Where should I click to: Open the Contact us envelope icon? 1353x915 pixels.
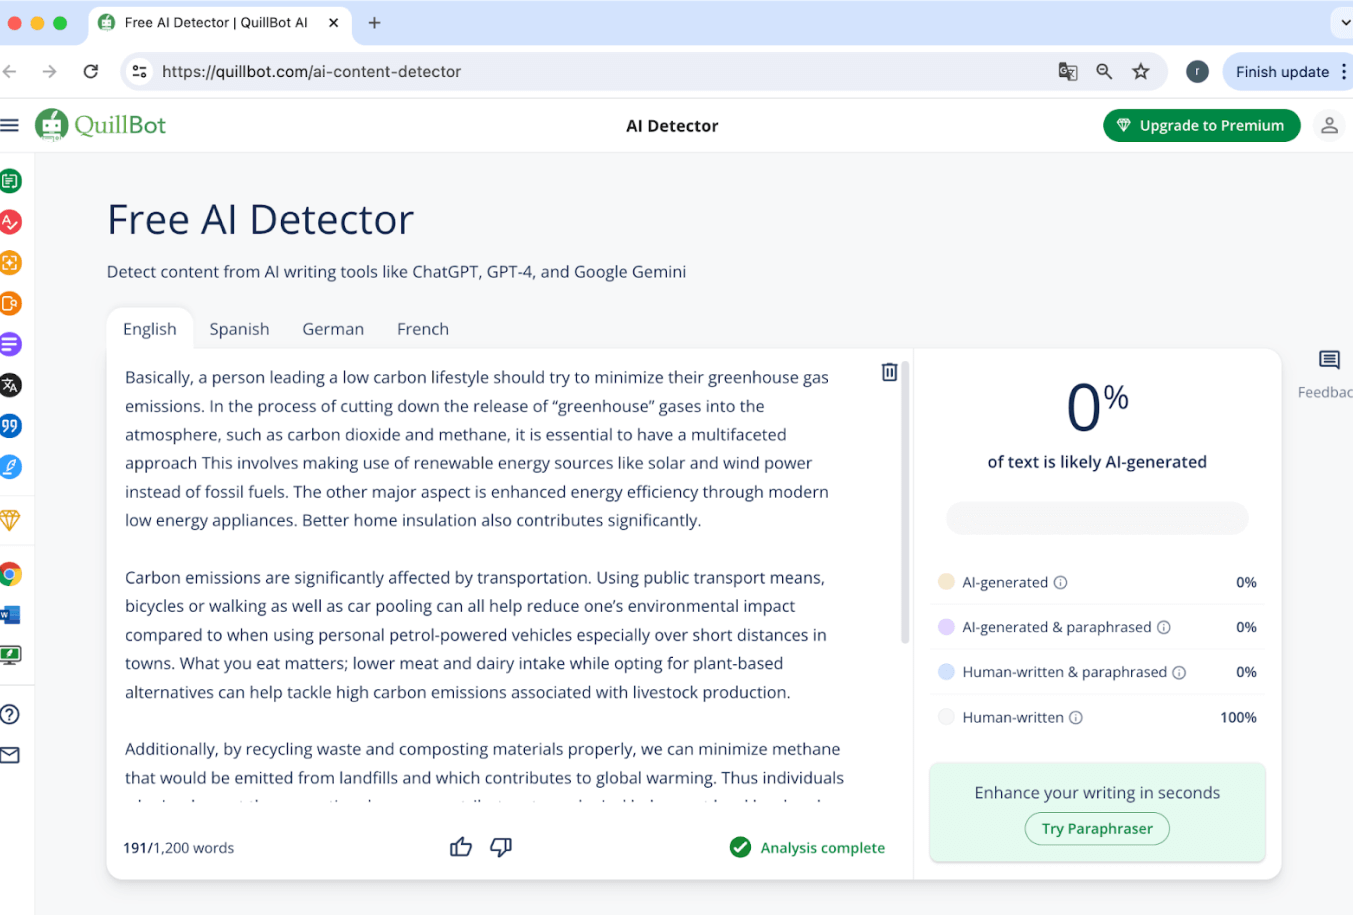click(x=10, y=755)
